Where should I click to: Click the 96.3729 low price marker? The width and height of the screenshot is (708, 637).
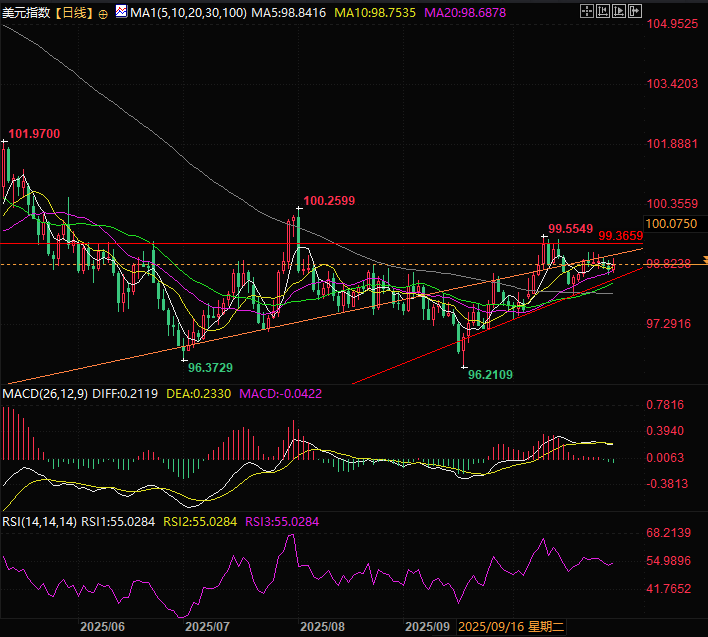click(212, 367)
